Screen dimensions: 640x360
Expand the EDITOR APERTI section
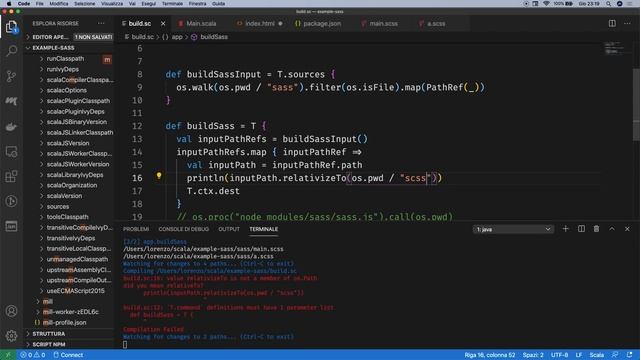click(x=69, y=37)
